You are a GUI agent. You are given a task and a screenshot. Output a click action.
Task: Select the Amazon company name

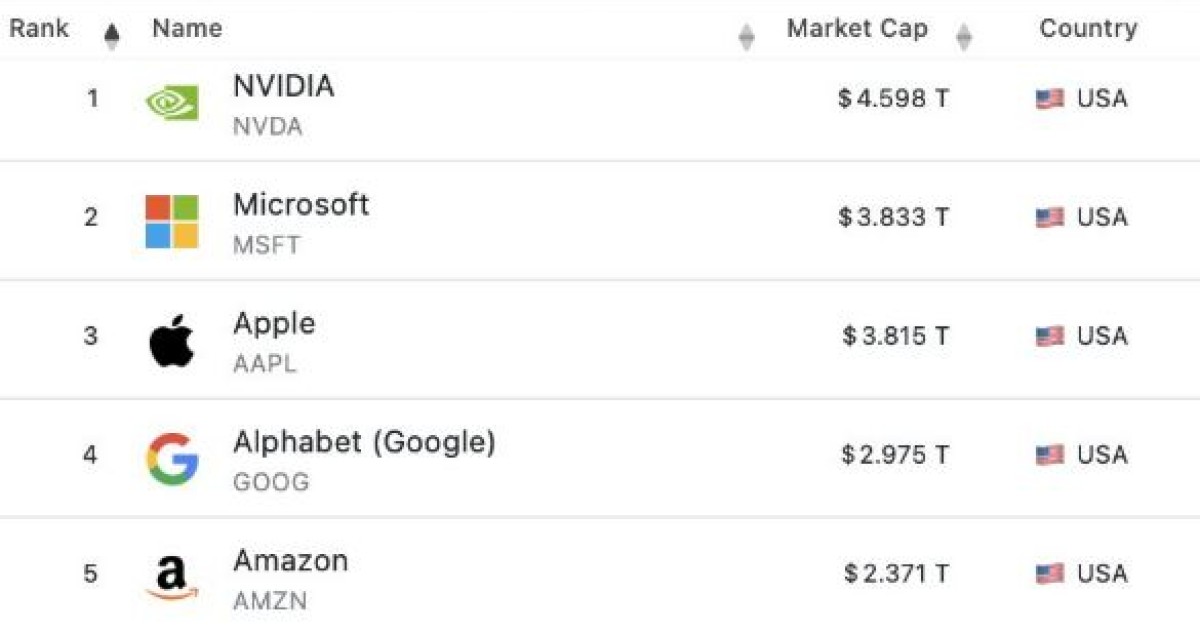click(x=291, y=561)
